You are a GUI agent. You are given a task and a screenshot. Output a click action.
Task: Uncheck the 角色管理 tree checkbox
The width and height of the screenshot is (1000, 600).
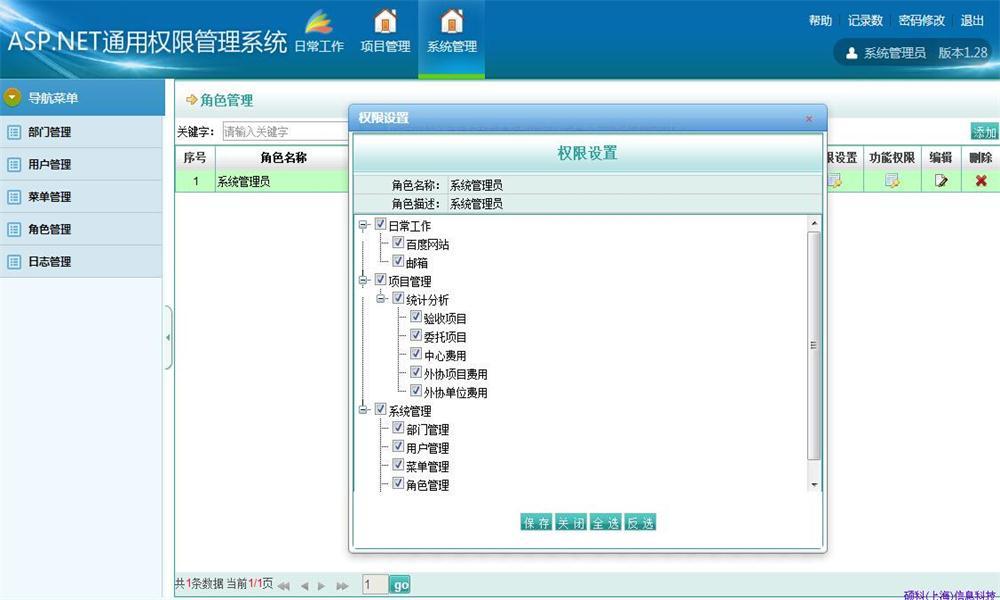point(398,483)
